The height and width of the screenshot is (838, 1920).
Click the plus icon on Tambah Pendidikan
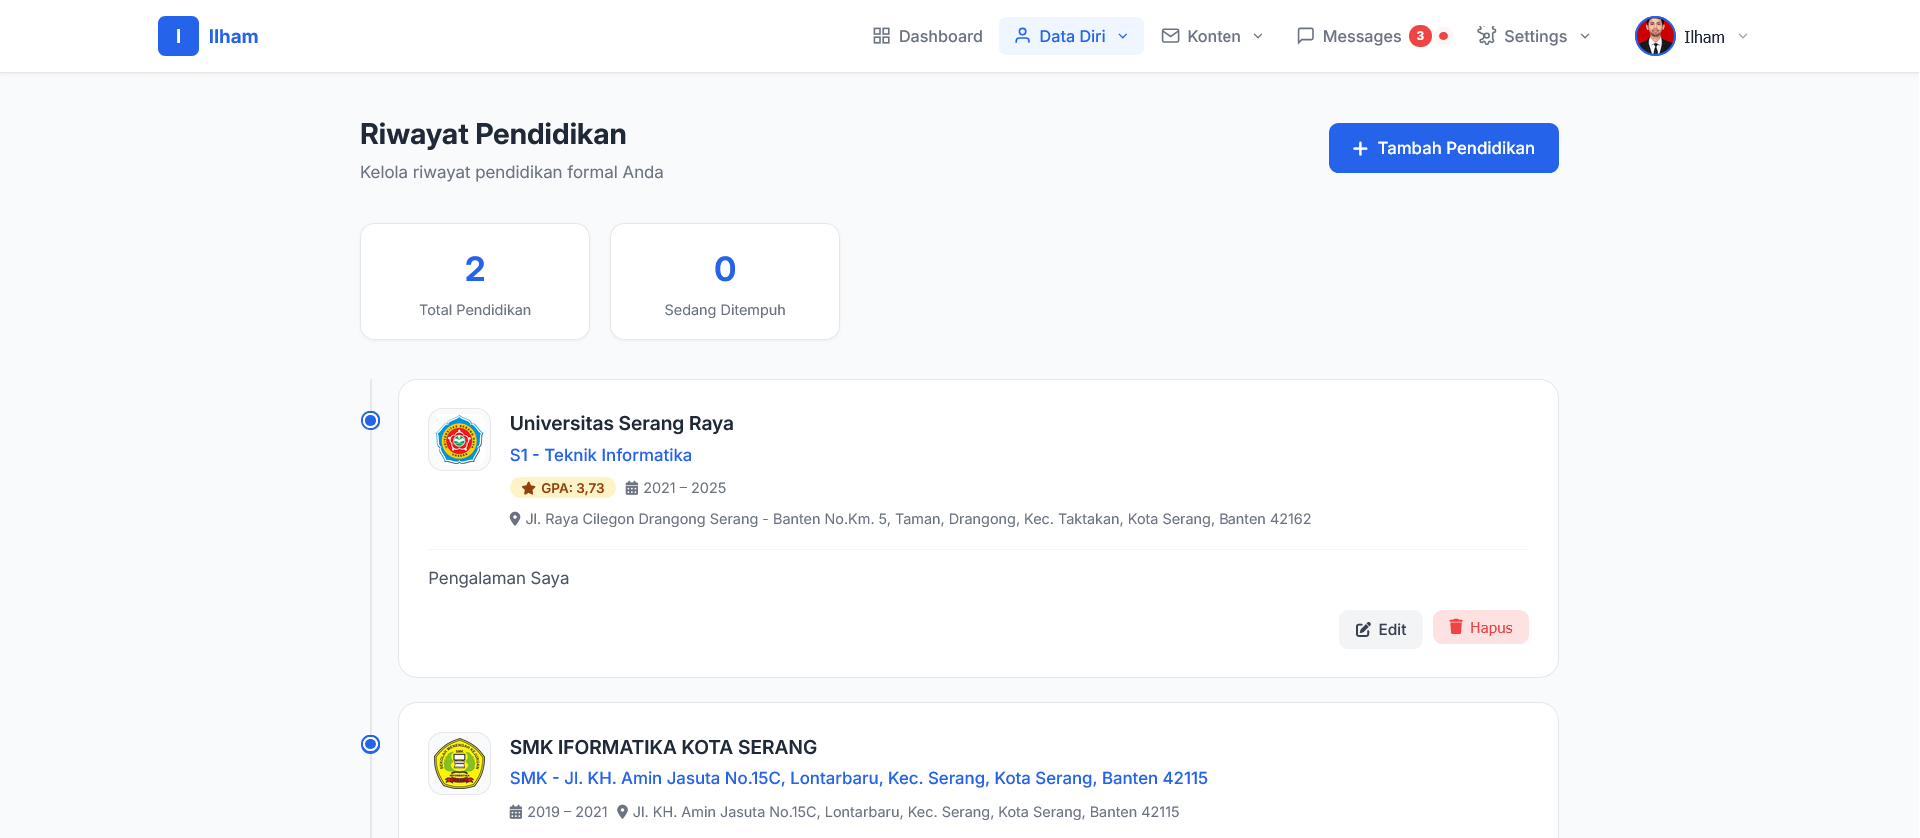(1360, 149)
